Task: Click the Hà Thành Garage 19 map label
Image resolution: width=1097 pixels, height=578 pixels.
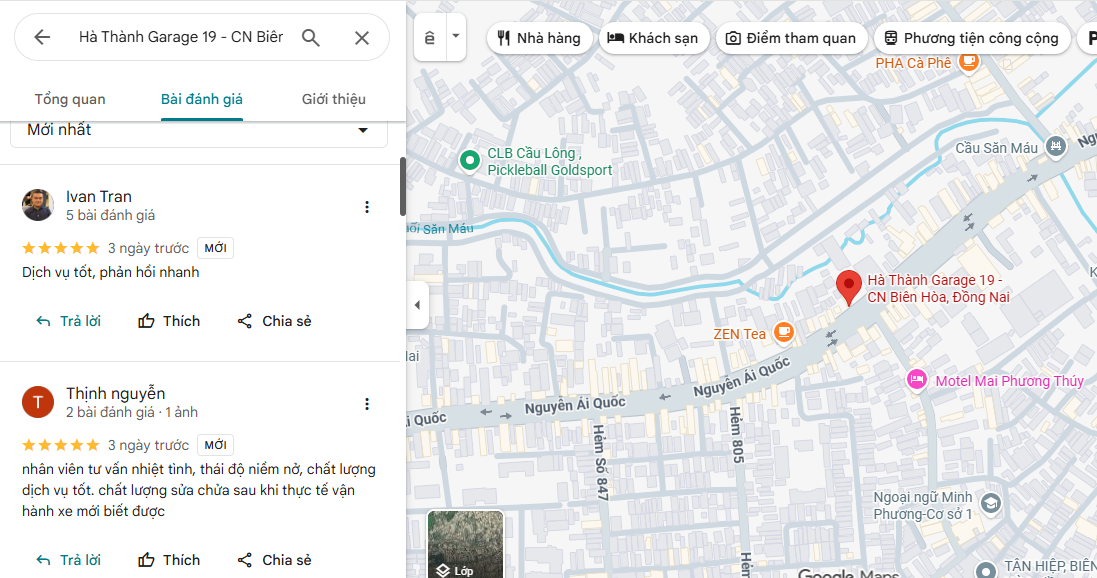Action: [938, 288]
